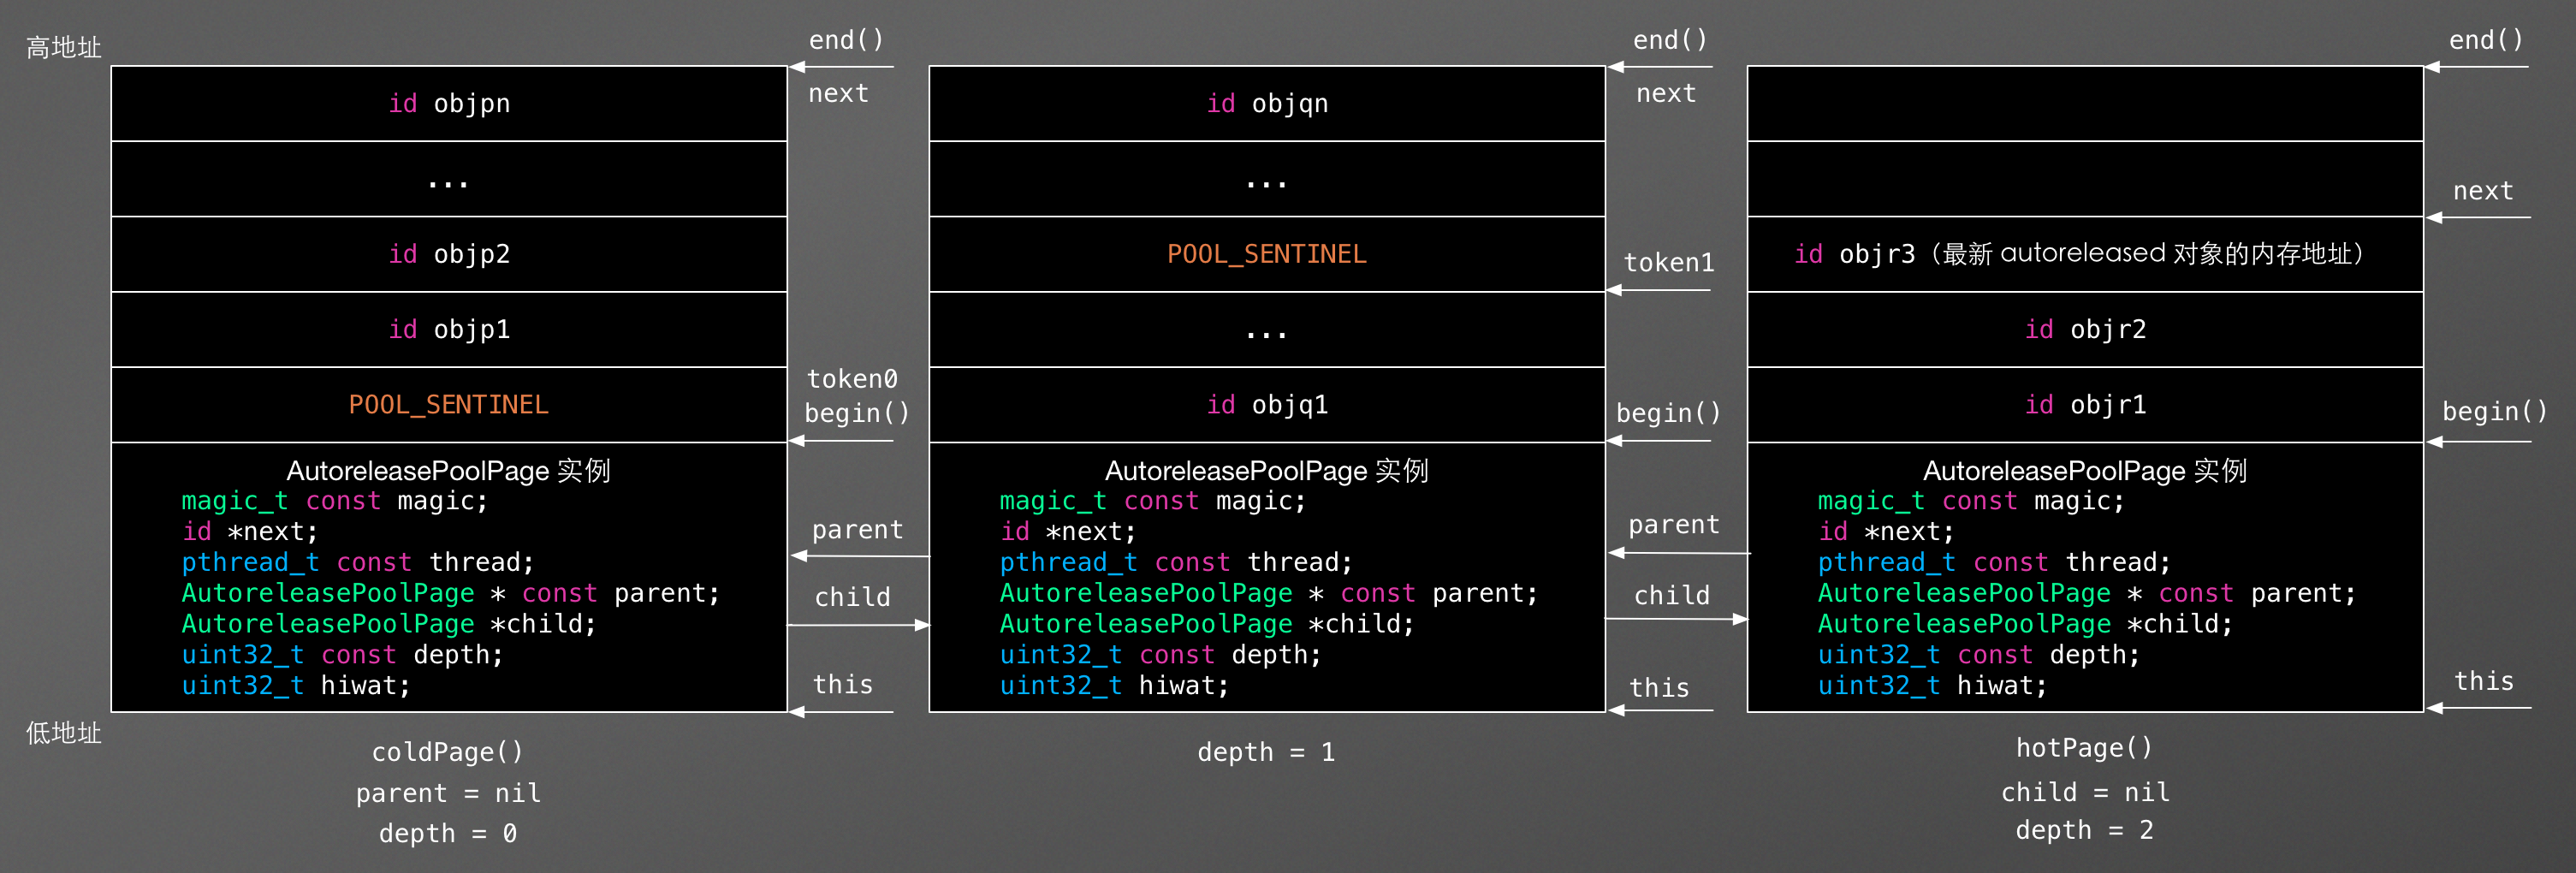Click the begin() label on the hotPage column
Viewport: 2576px width, 873px height.
2494,411
